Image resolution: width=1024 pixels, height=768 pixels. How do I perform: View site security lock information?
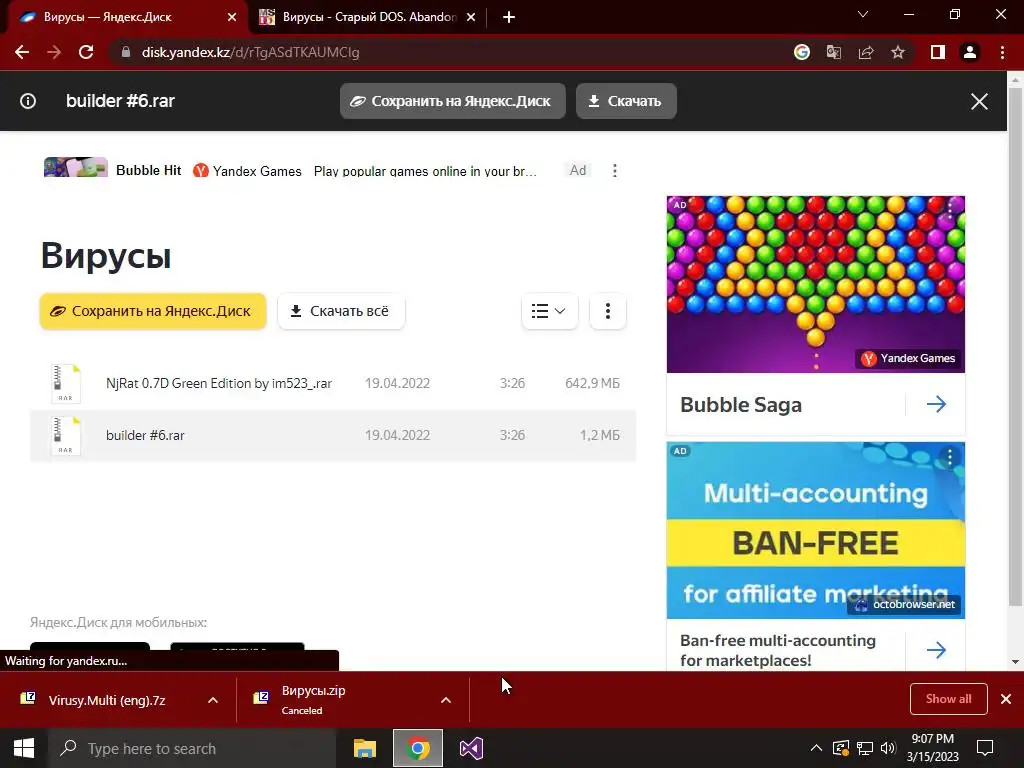(126, 52)
